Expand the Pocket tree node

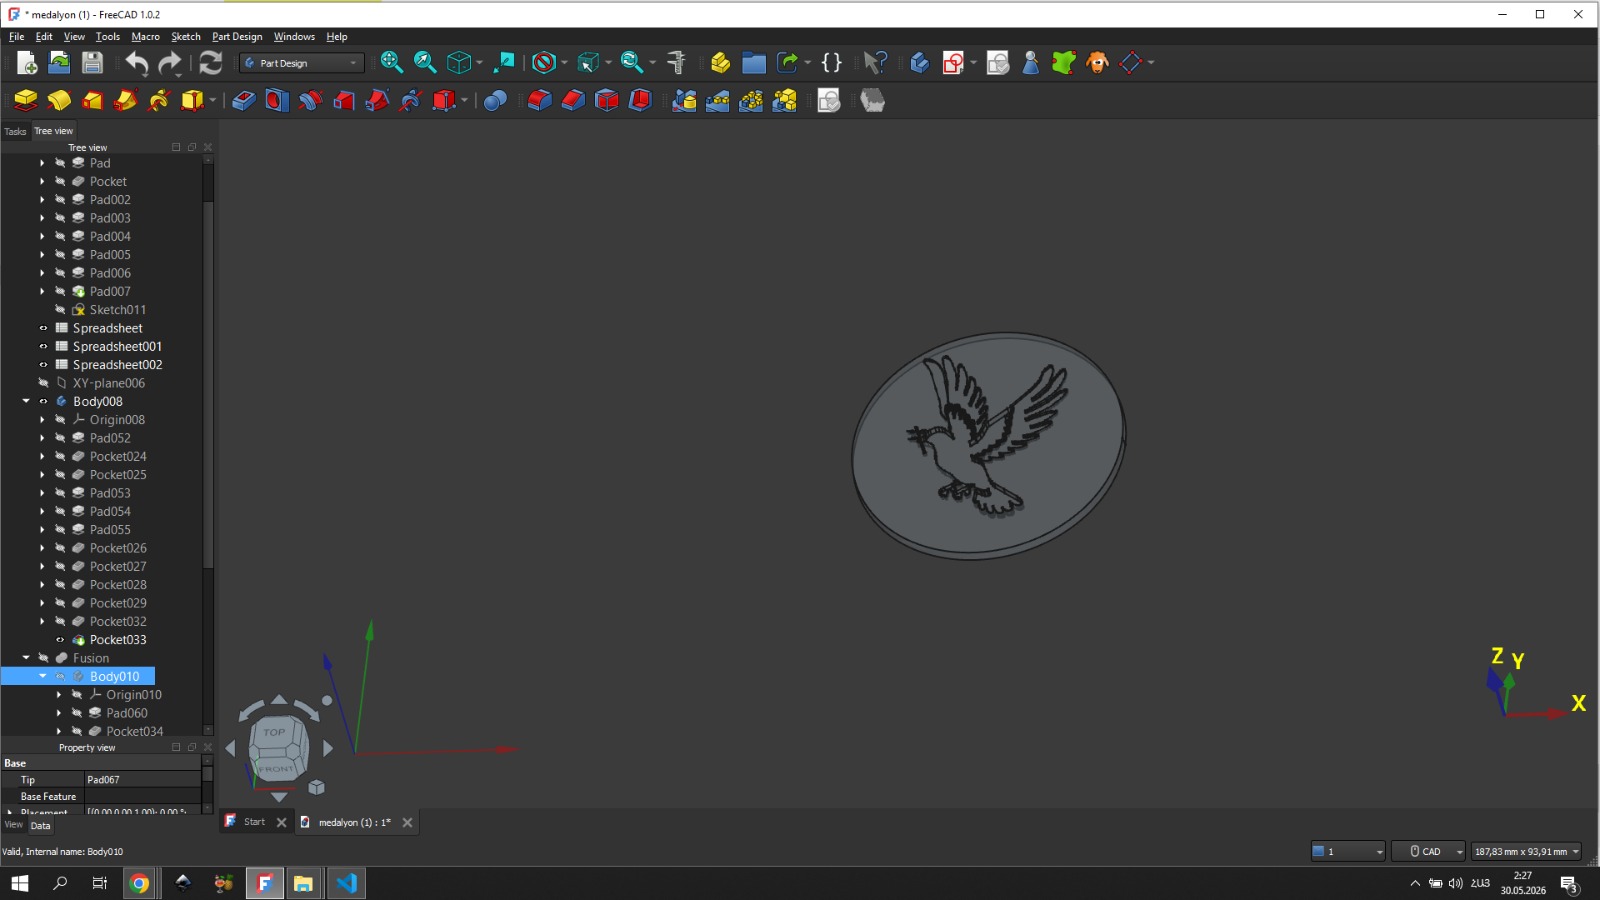(x=42, y=181)
